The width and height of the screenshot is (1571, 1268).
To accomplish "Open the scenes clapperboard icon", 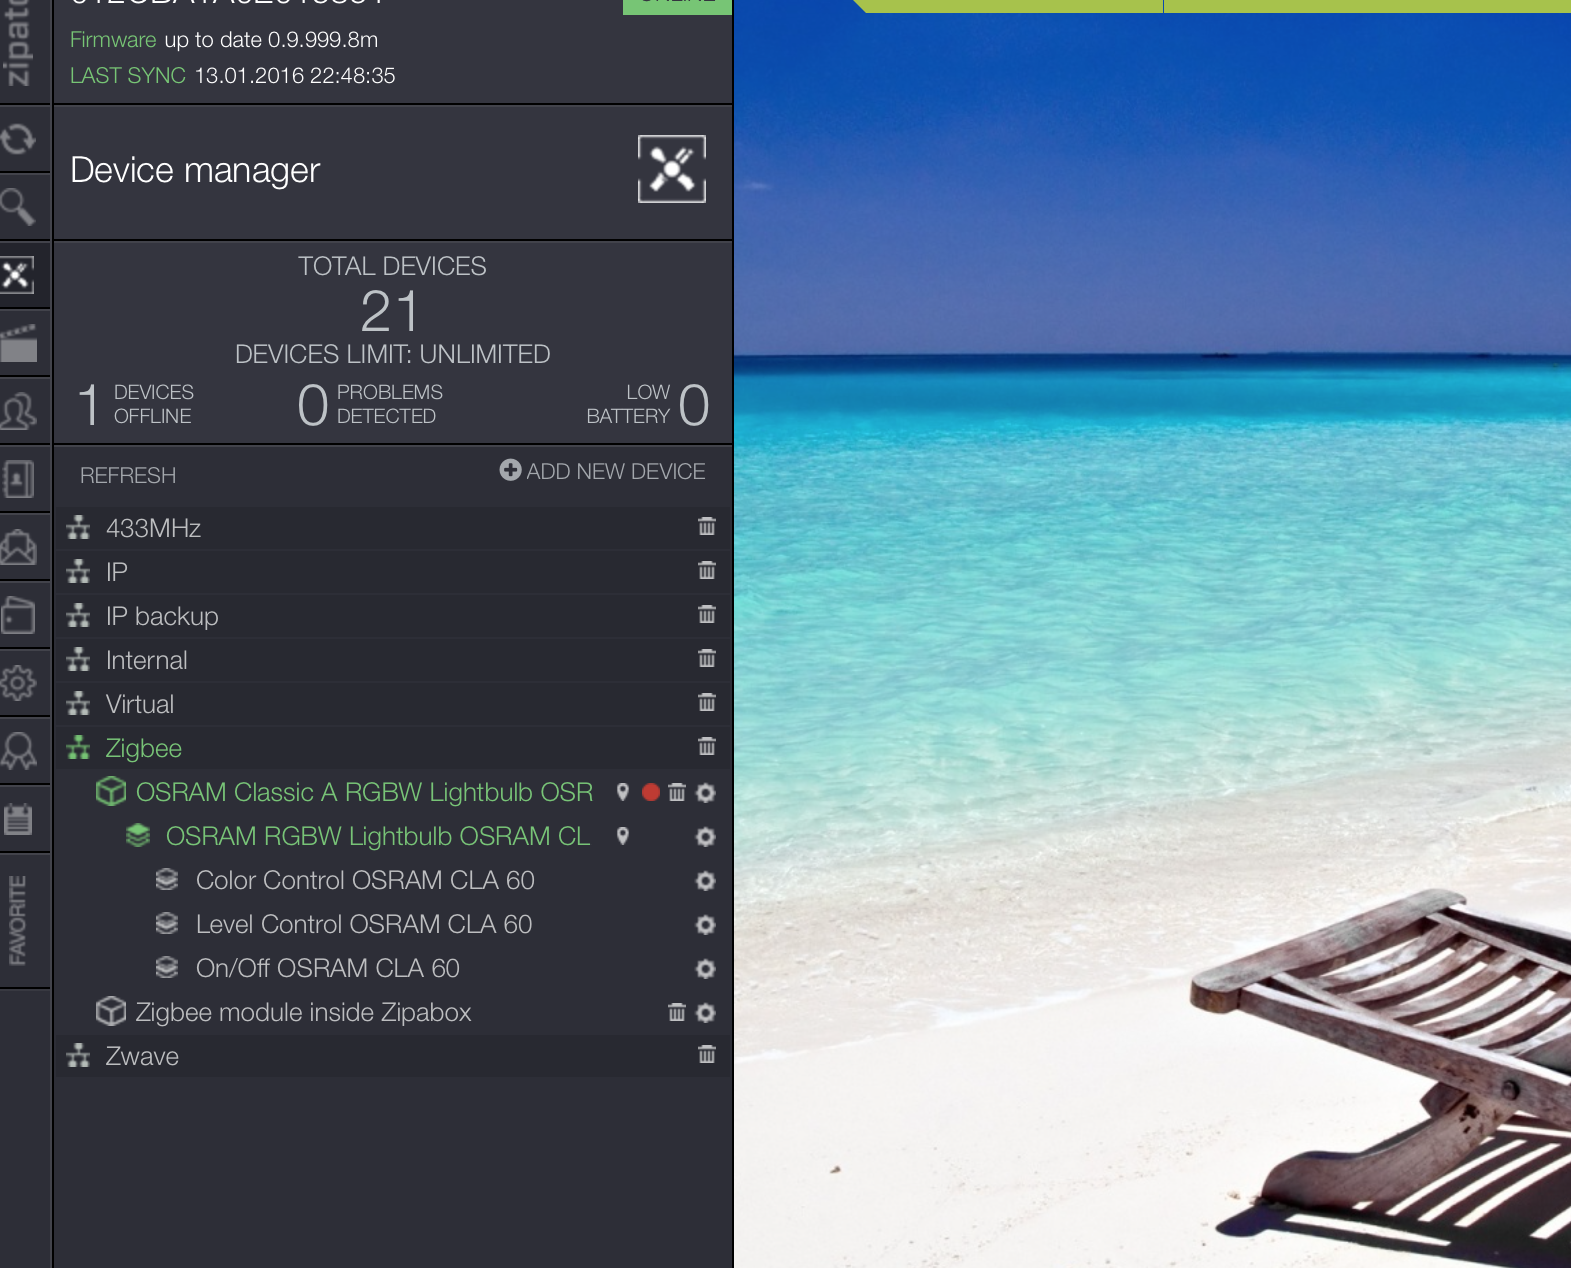I will pos(19,343).
